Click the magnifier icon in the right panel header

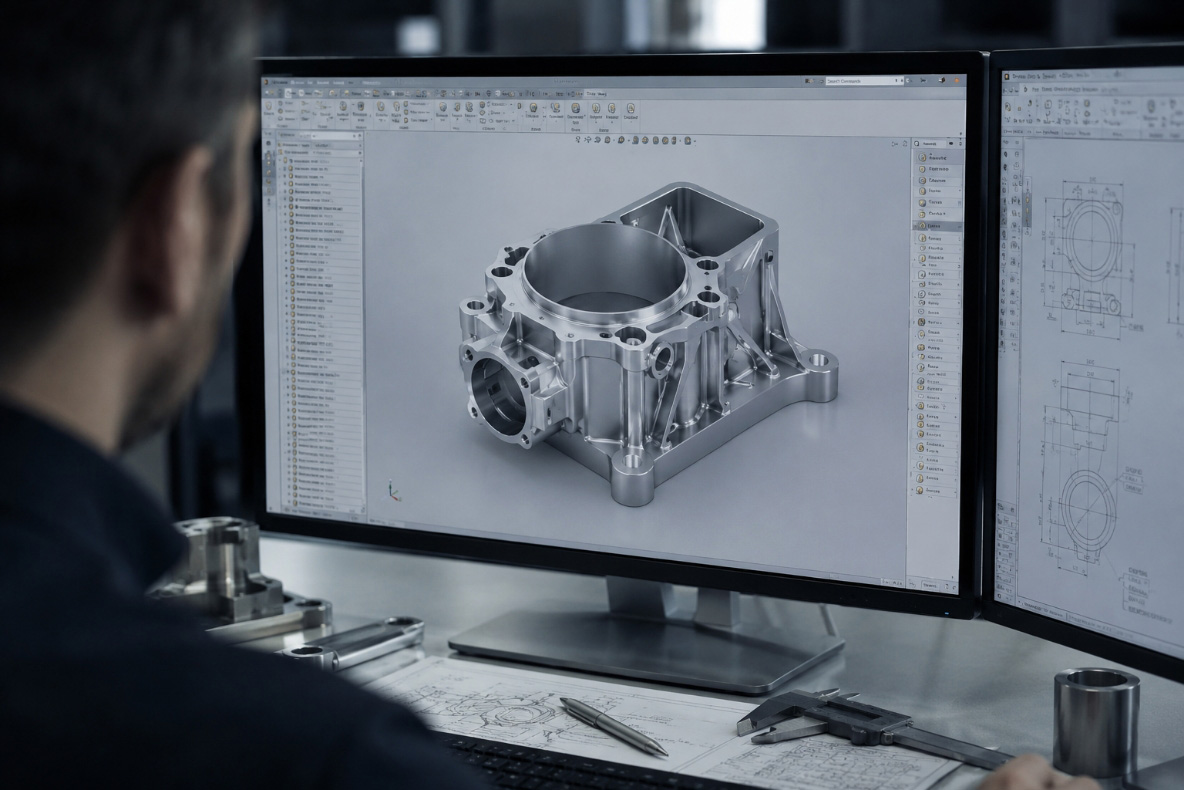(x=917, y=143)
